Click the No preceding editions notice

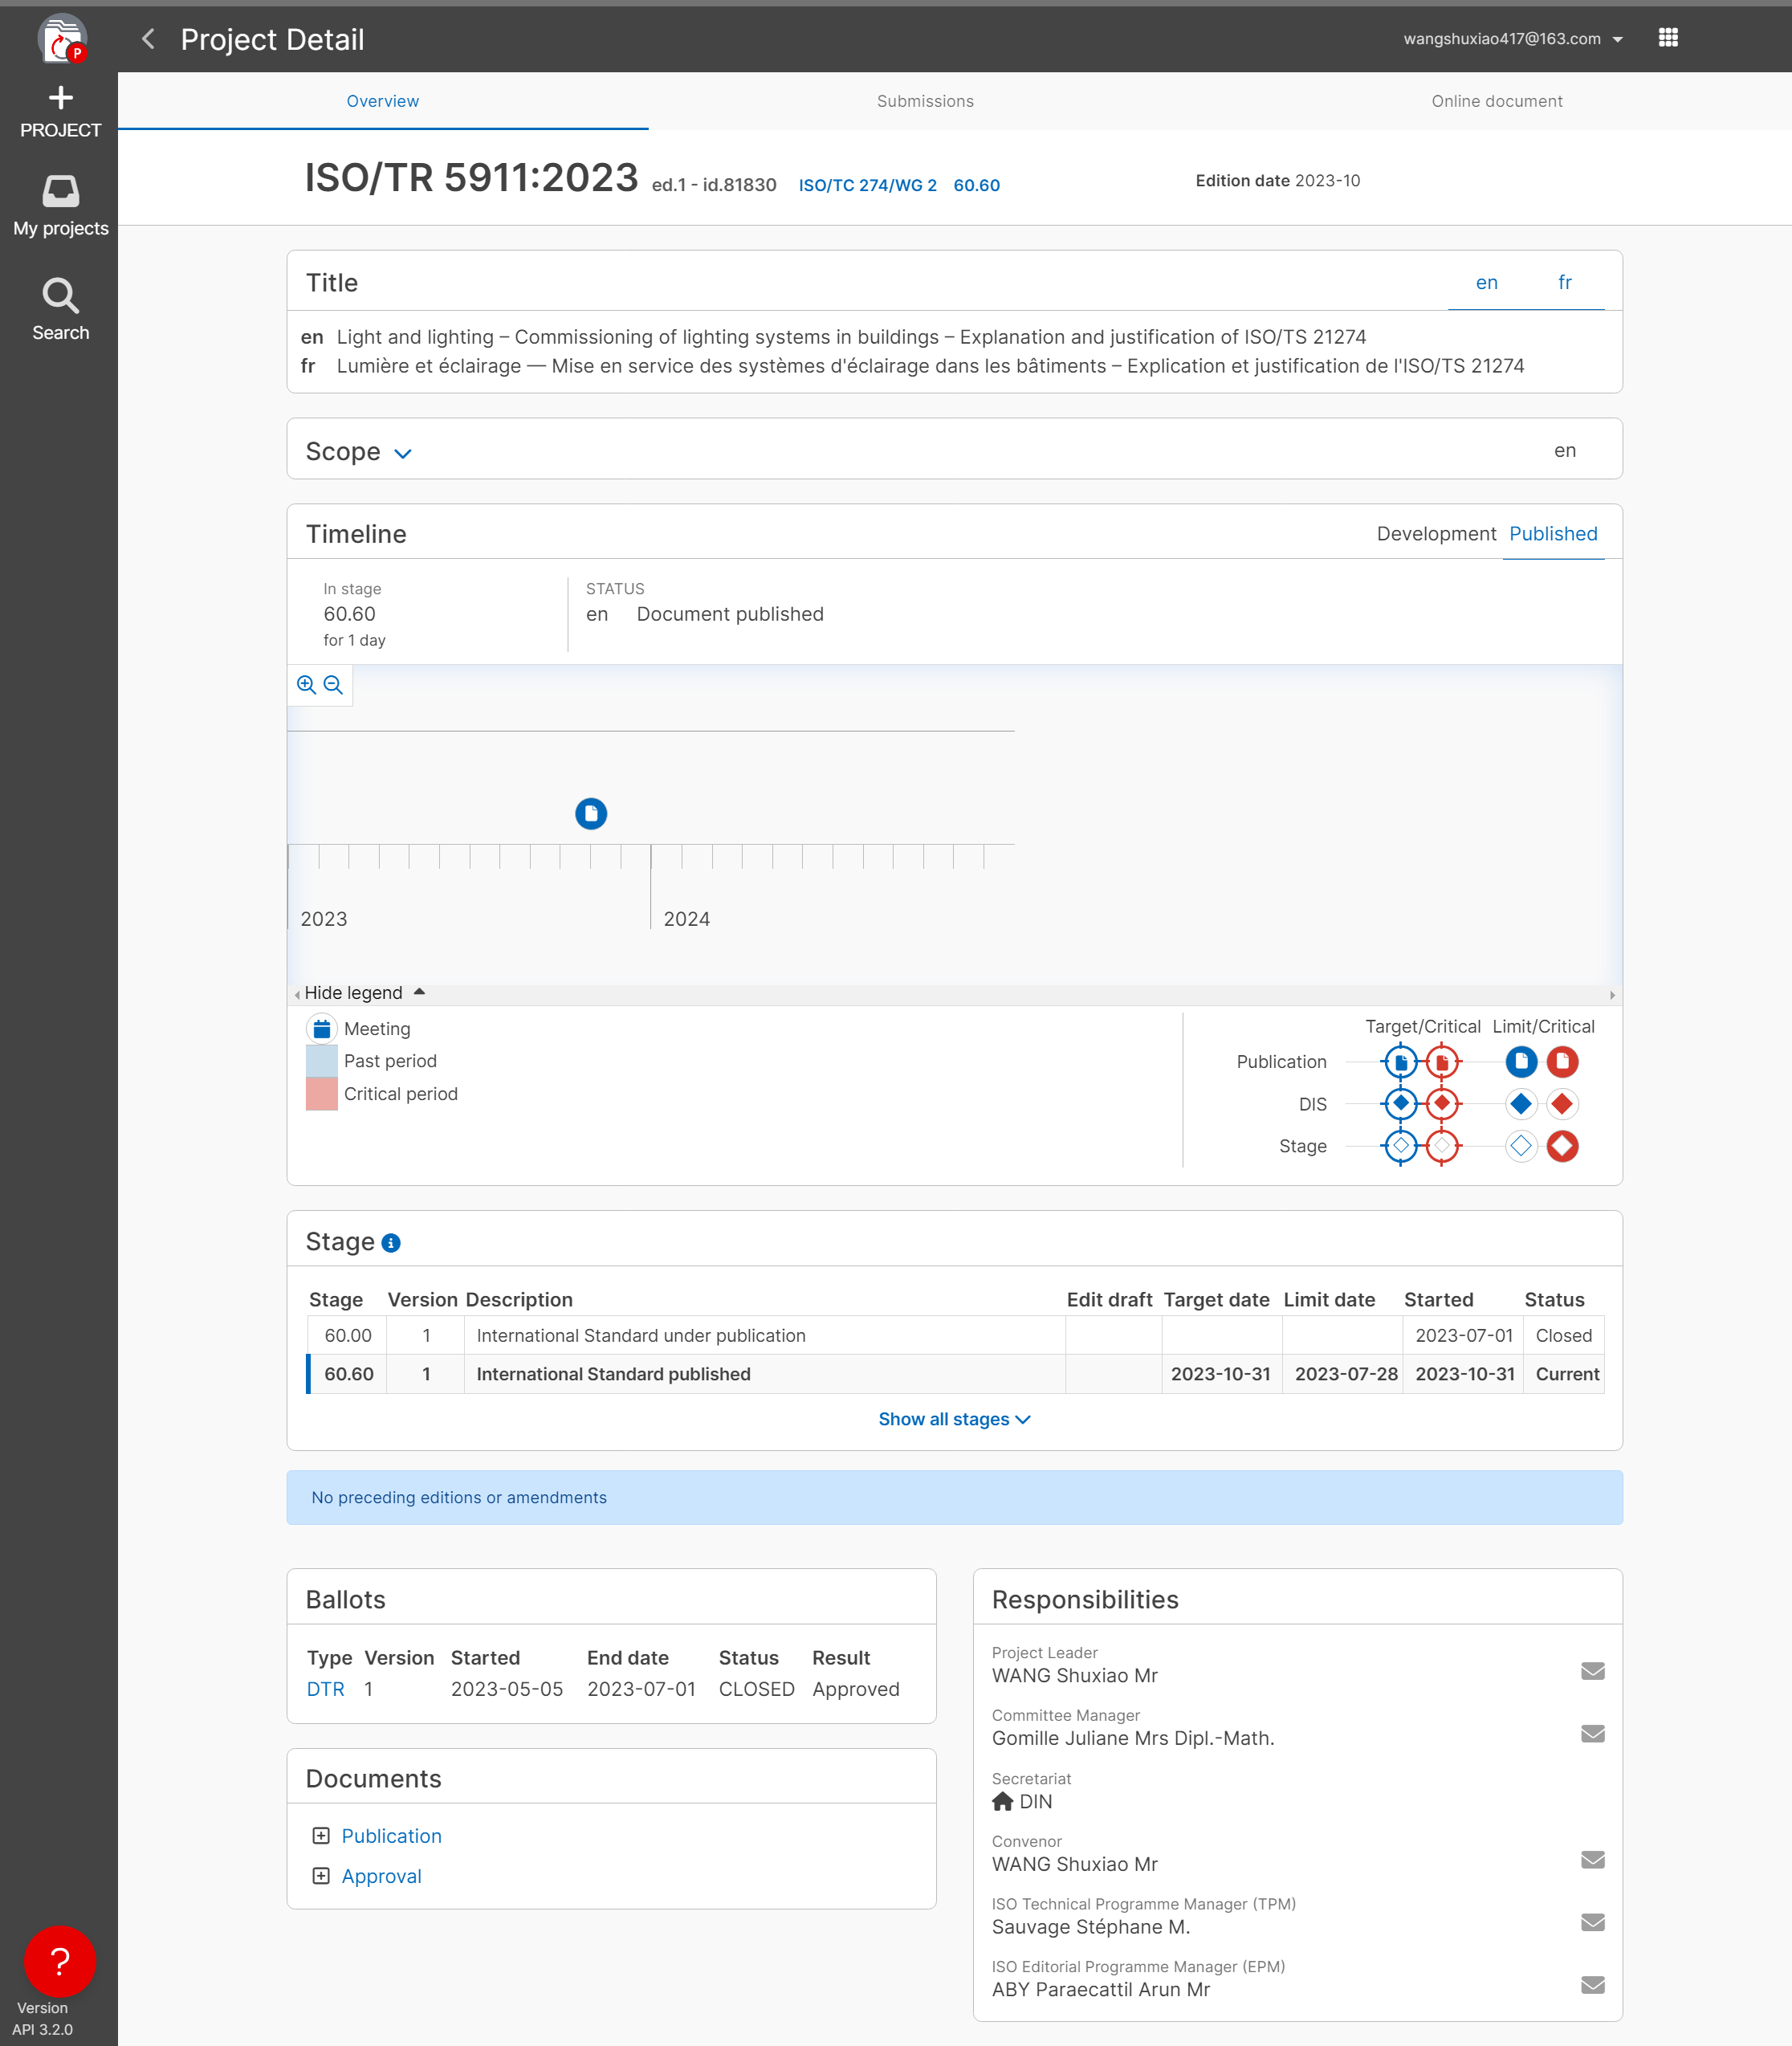(x=954, y=1497)
